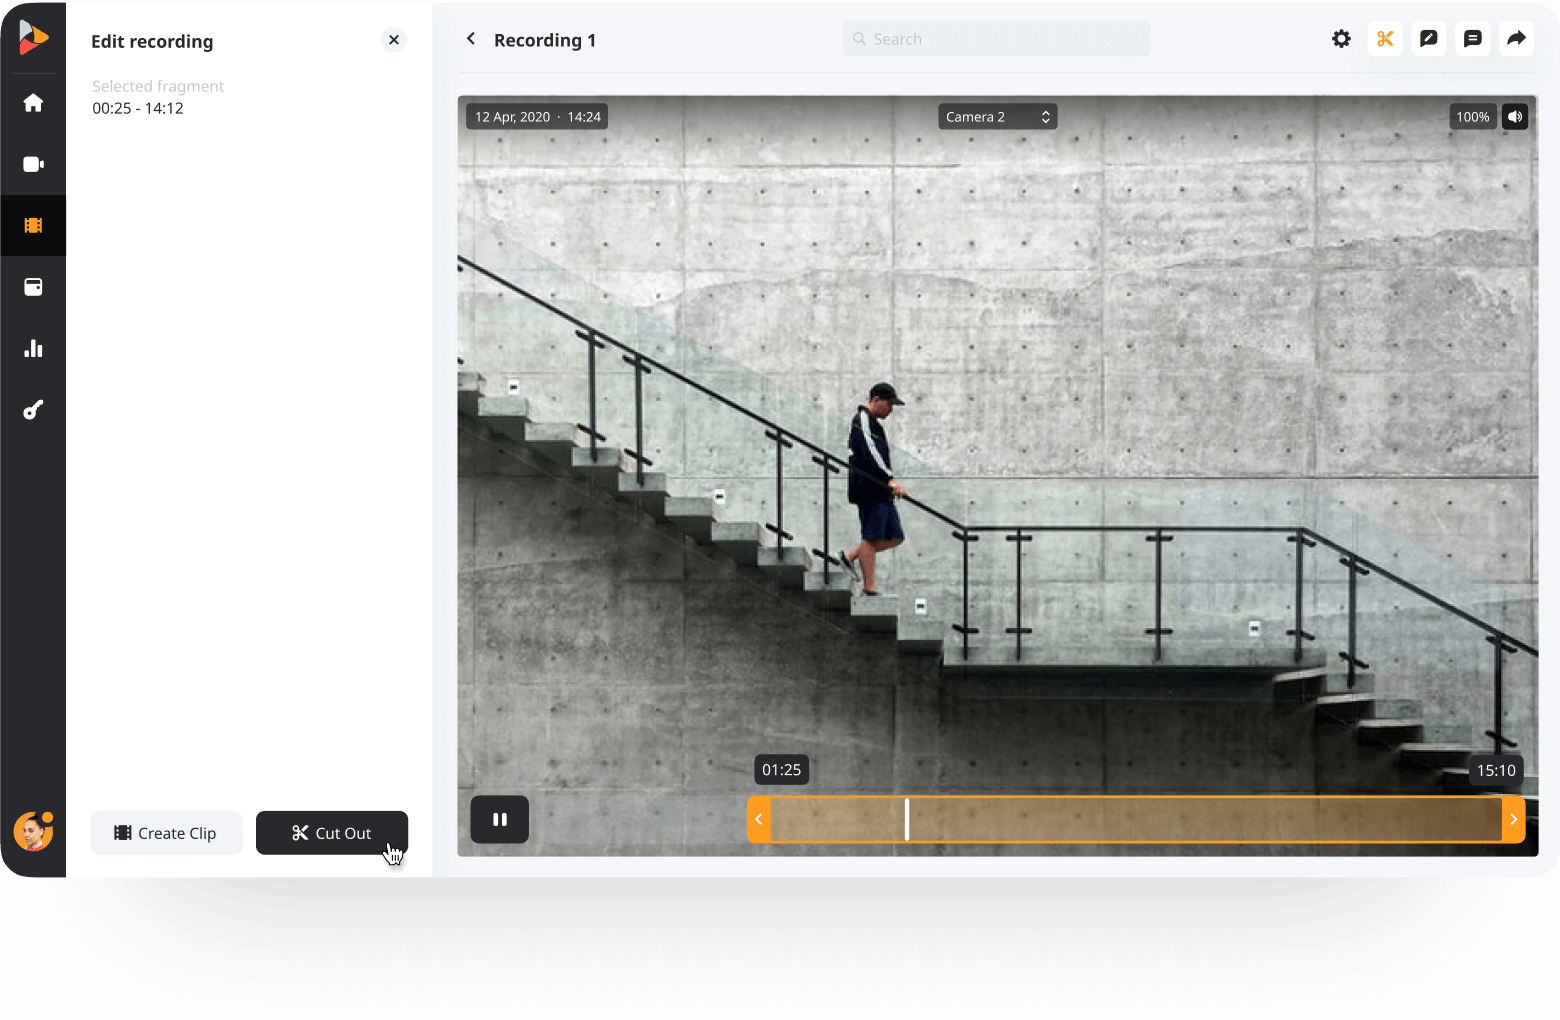Click the 01:25 time label
Viewport: 1560px width, 1020px height.
(782, 770)
